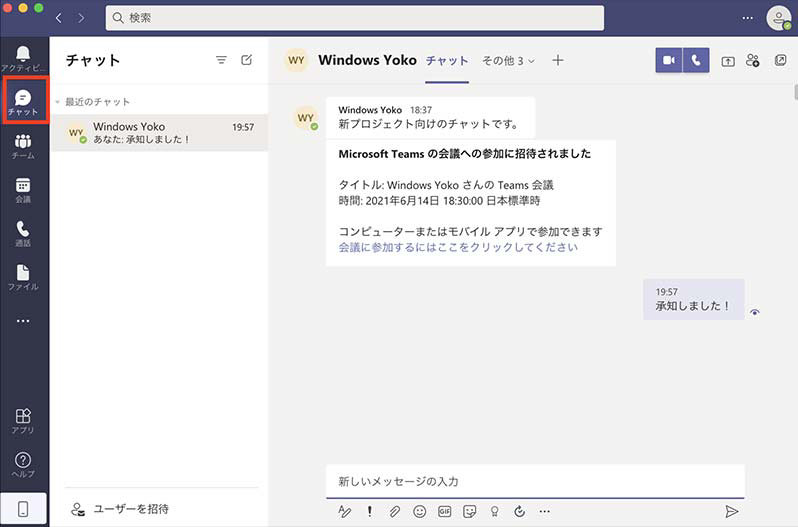Open the Apps (アプリ) store

(x=23, y=421)
